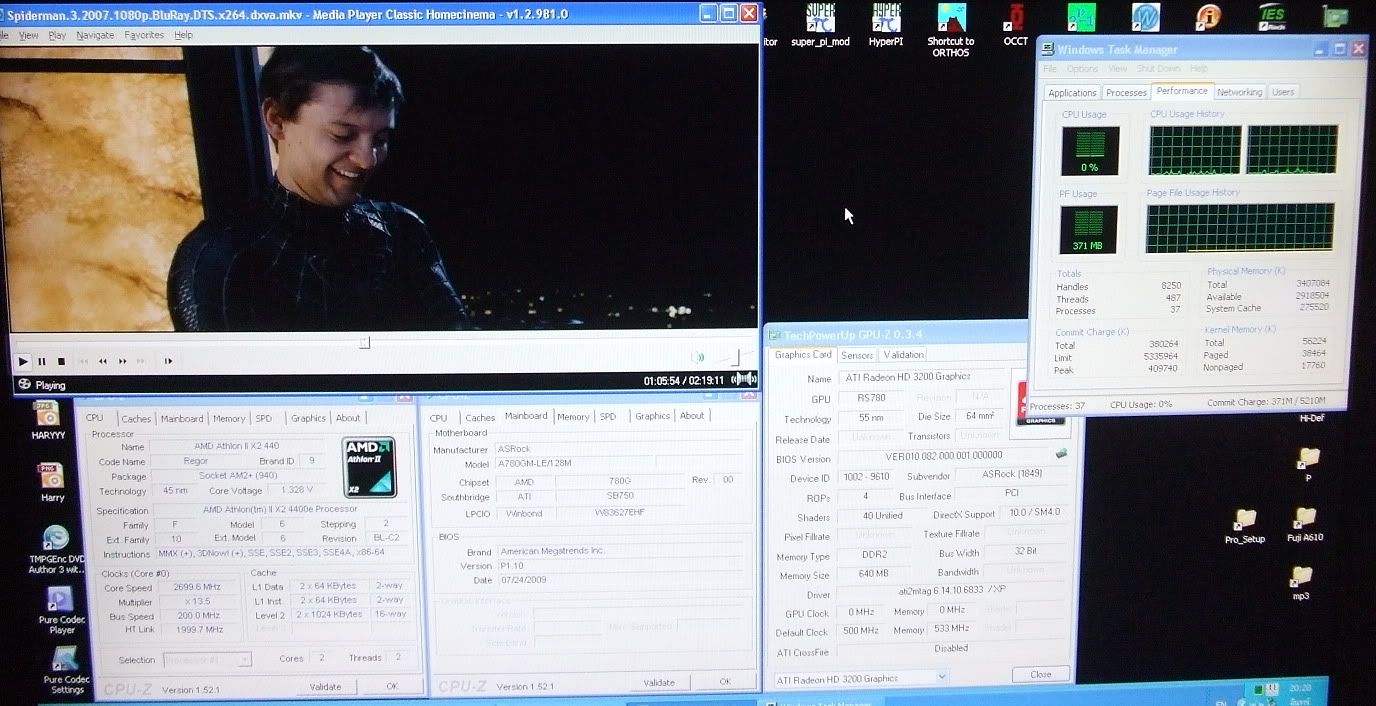Open the Pure Codec Settings desktop shortcut

point(66,671)
